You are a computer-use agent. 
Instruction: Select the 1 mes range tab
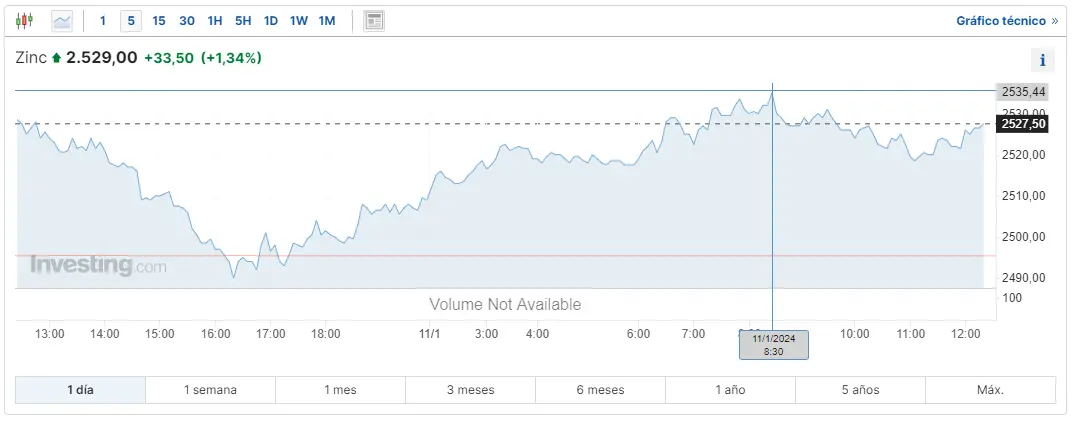340,390
